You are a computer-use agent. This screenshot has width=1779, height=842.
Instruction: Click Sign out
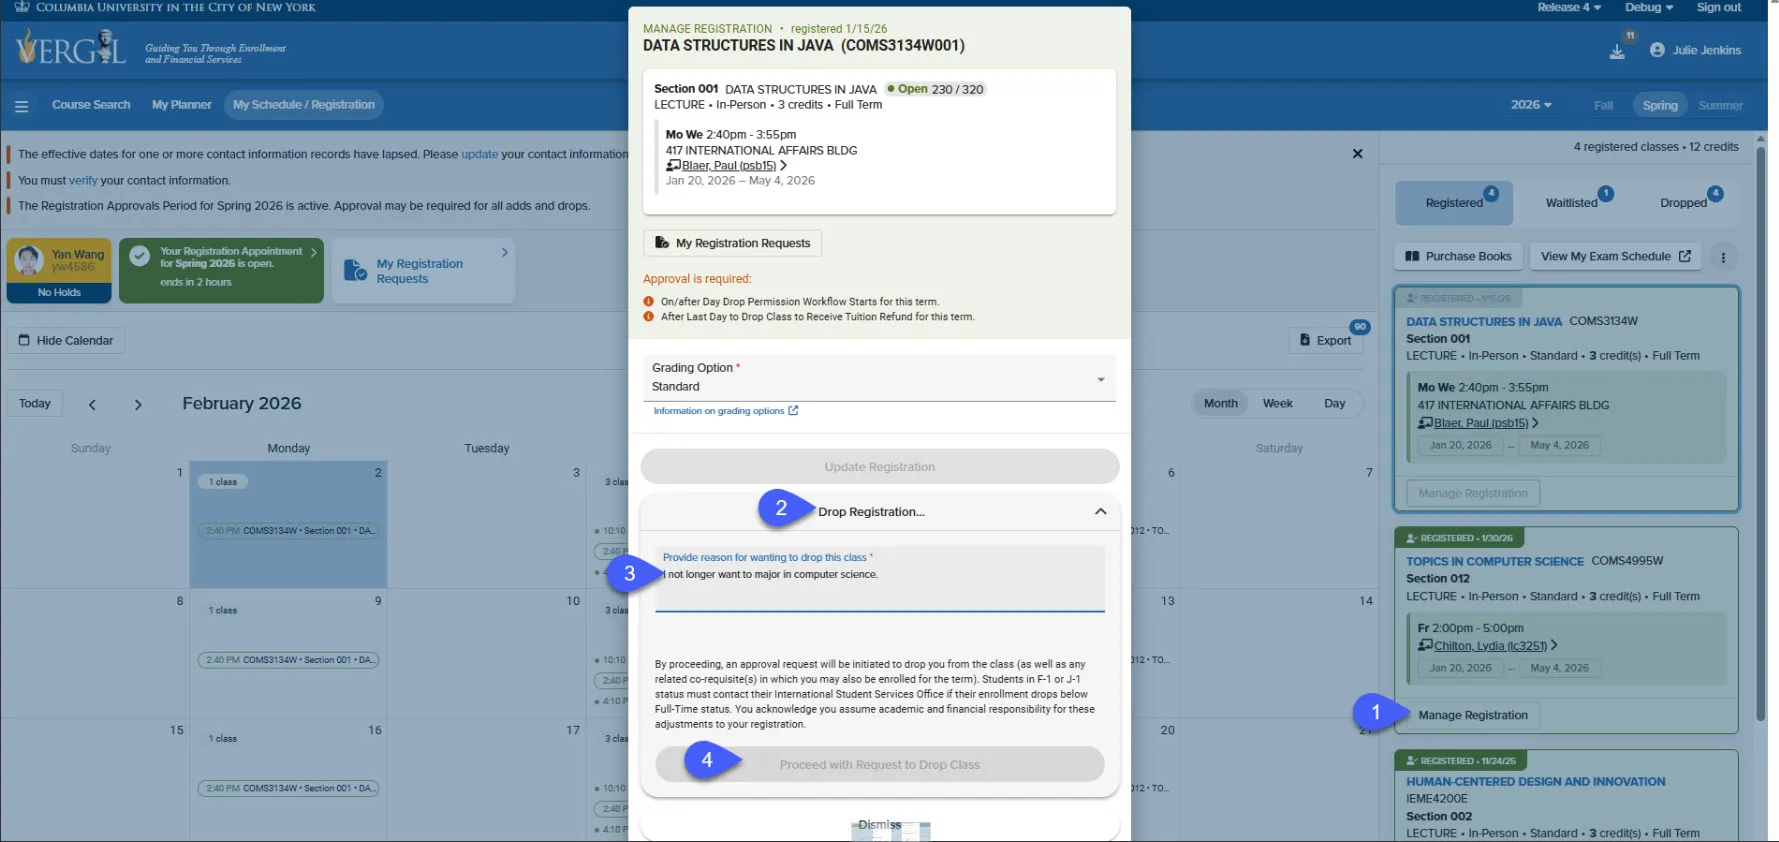[1718, 7]
